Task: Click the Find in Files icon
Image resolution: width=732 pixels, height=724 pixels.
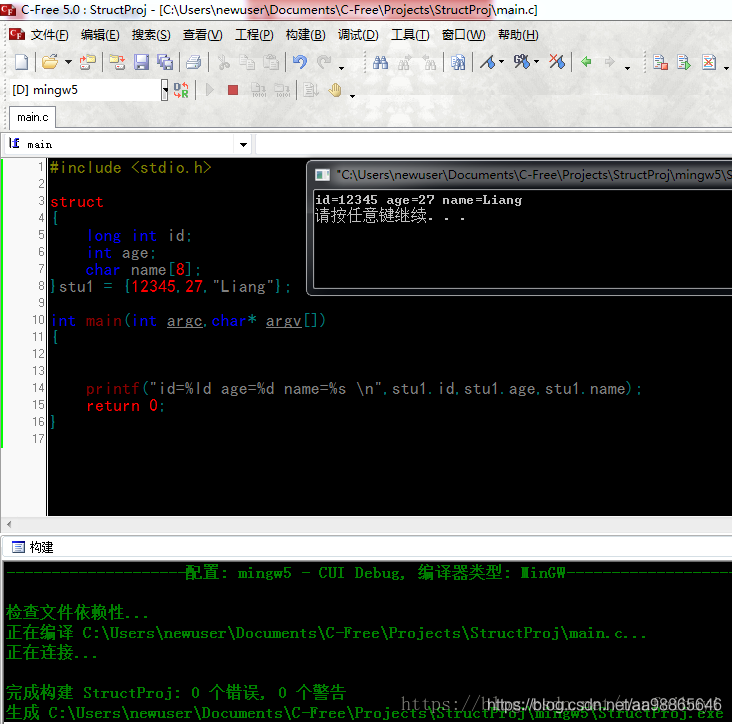Action: (x=458, y=62)
